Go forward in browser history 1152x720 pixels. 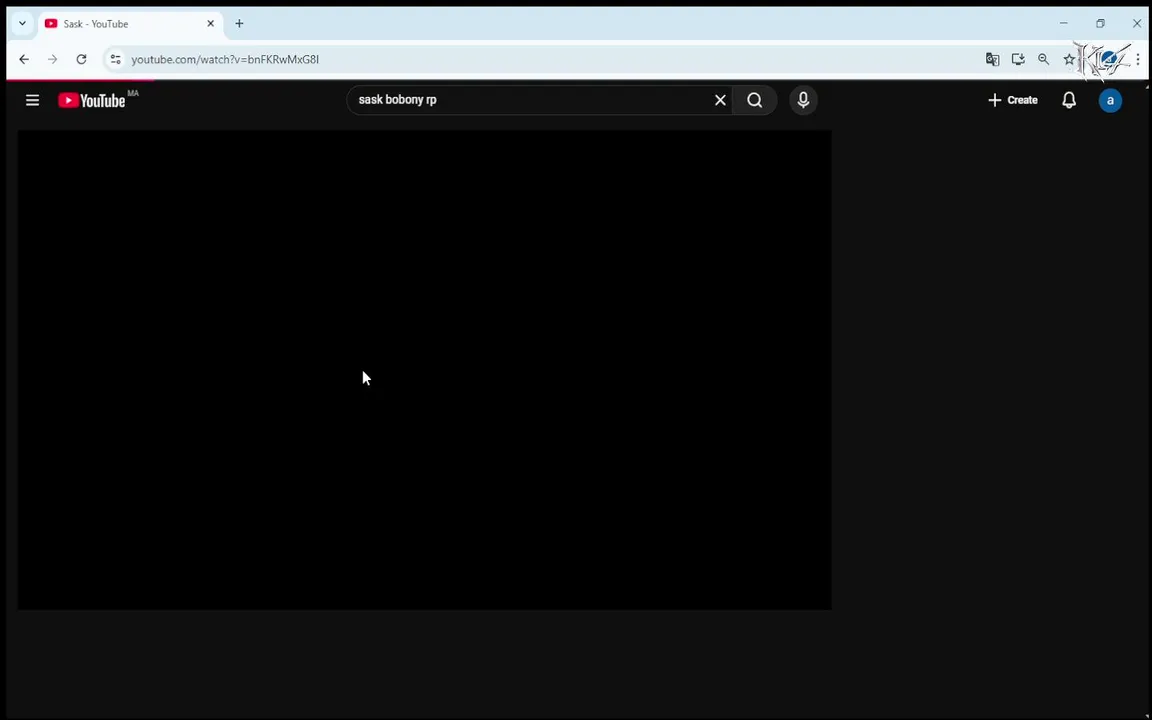52,60
